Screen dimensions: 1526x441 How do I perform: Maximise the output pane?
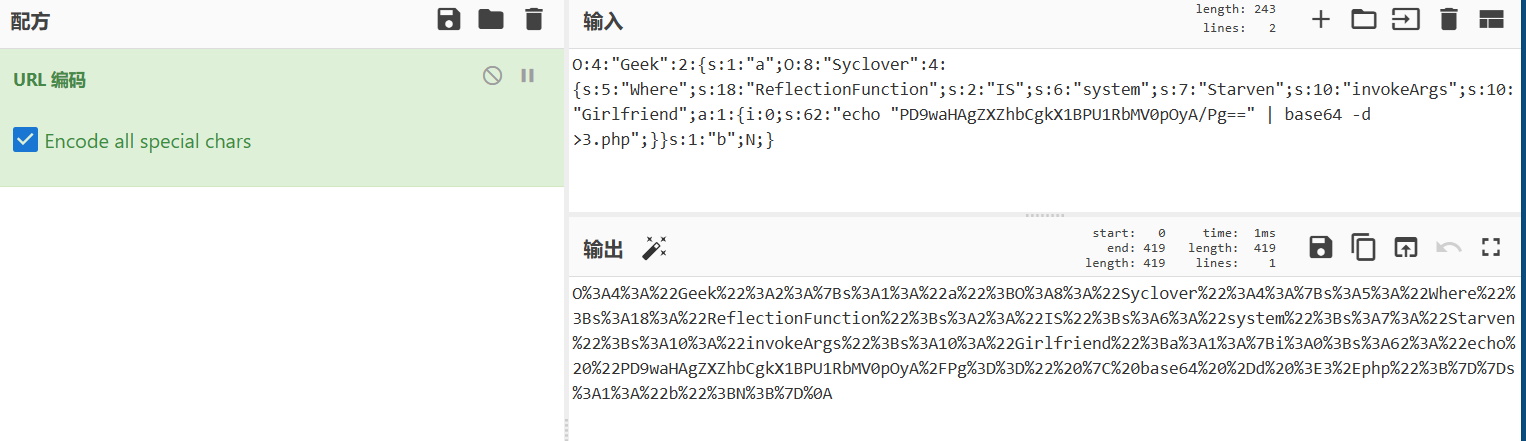pos(1491,247)
